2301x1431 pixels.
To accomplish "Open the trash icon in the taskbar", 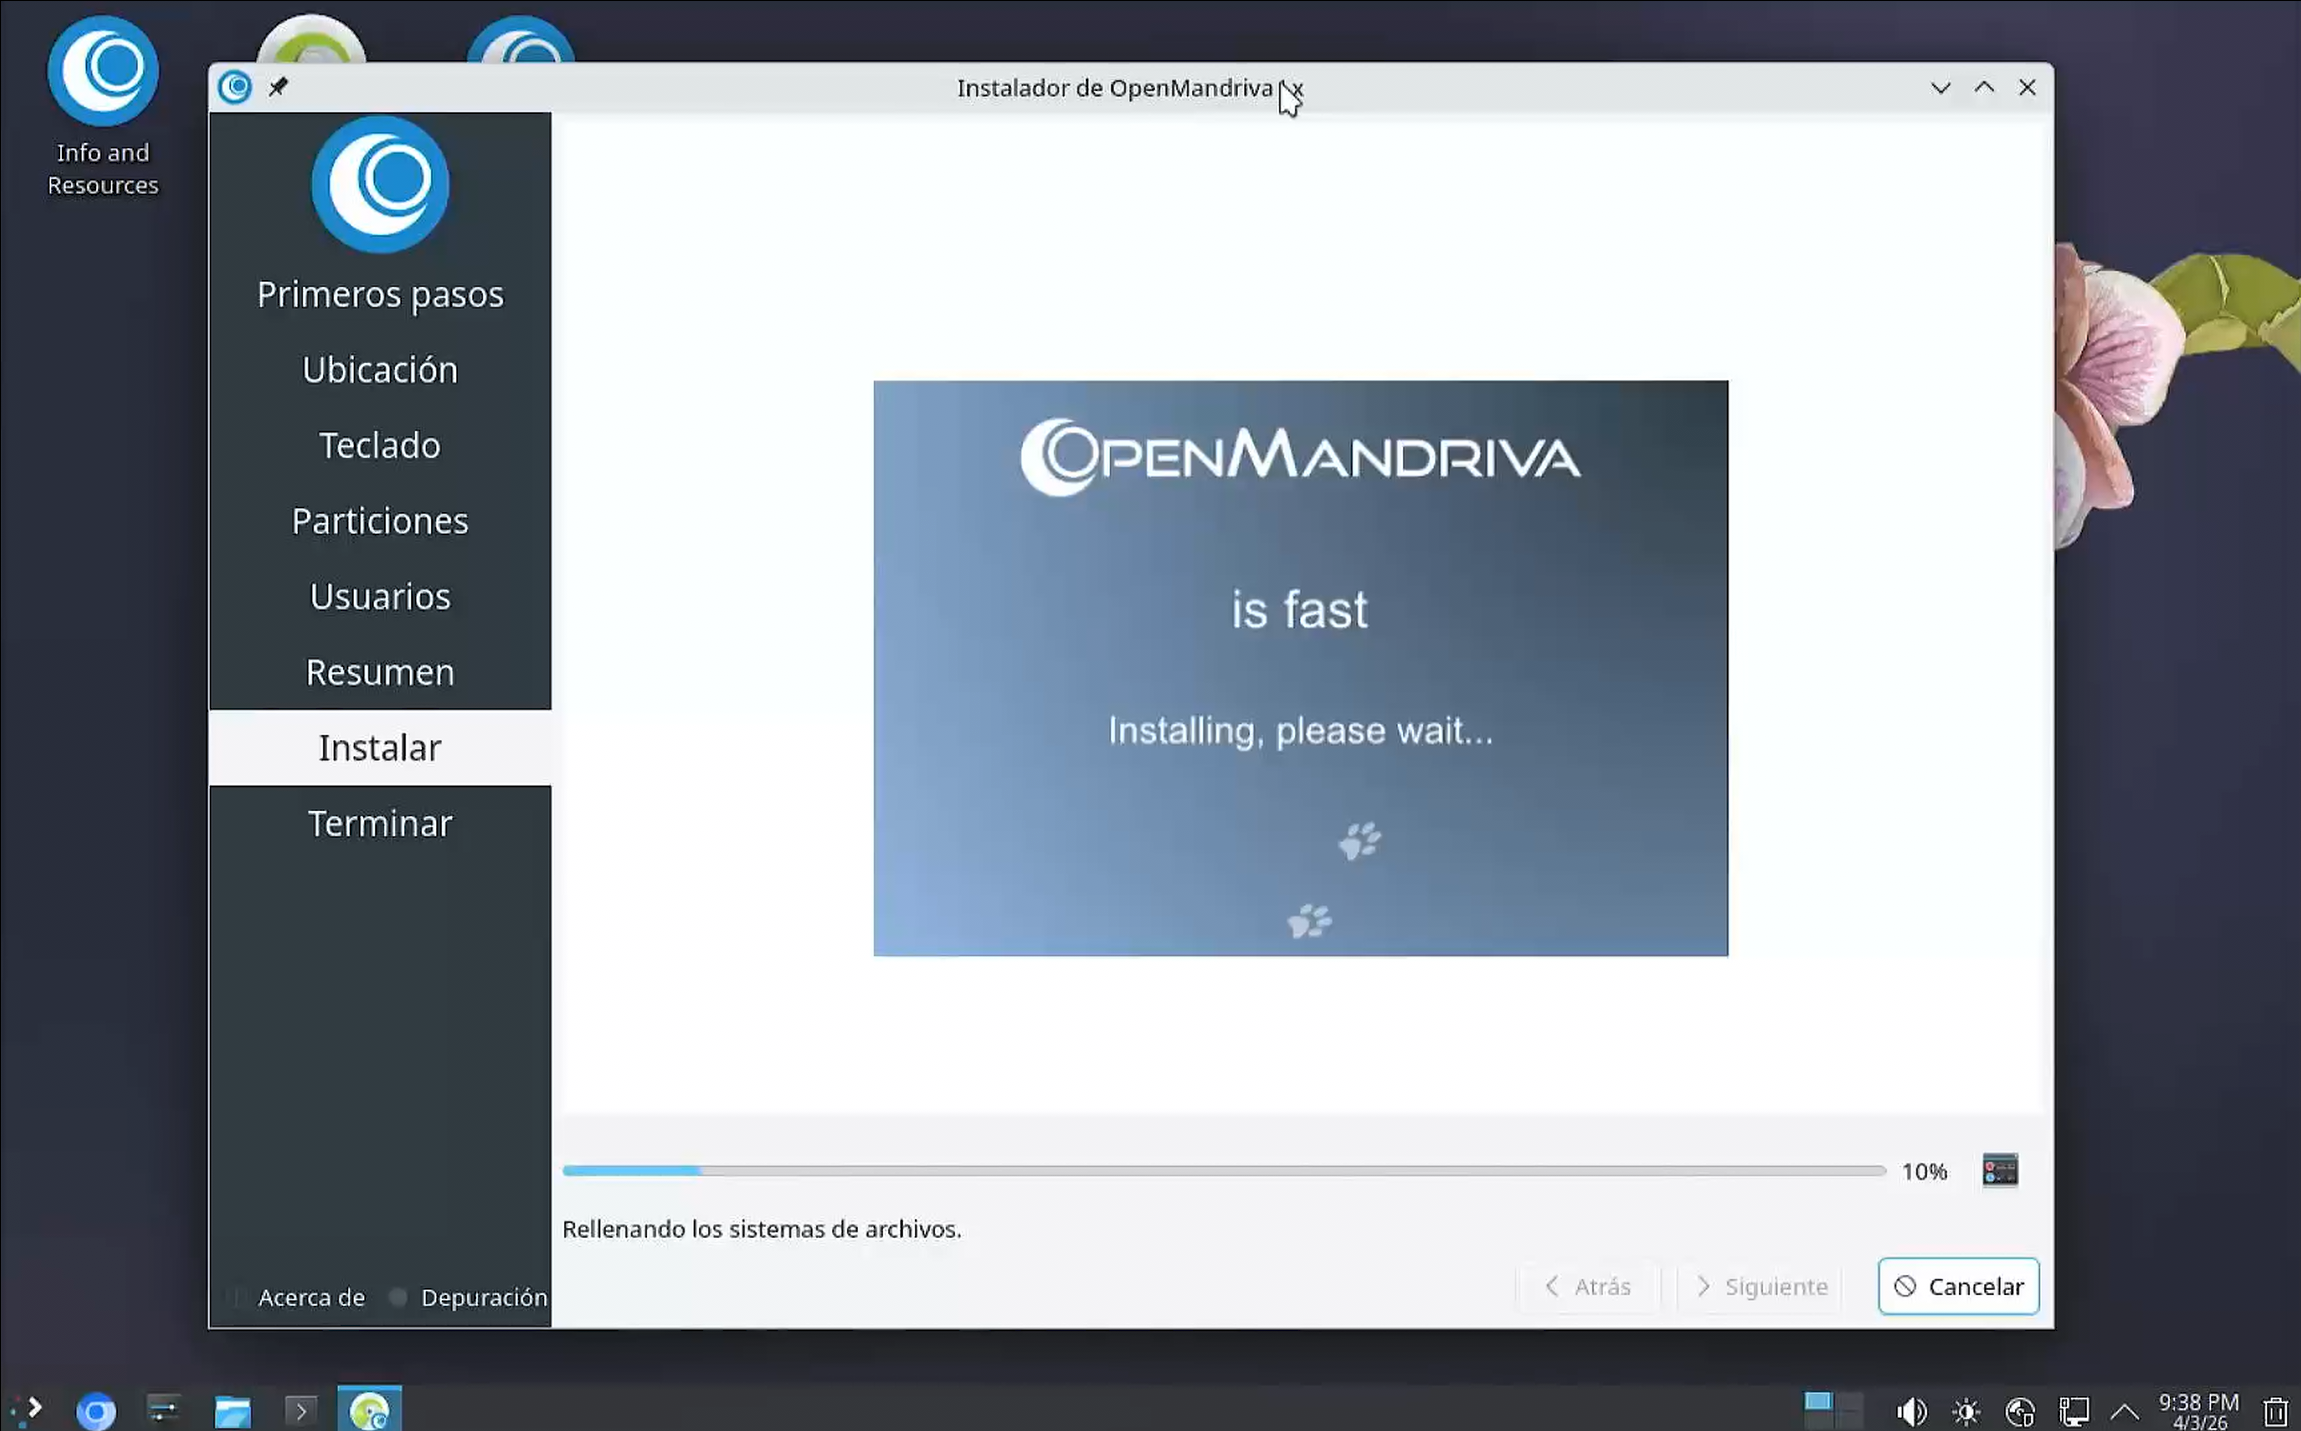I will tap(2275, 1411).
